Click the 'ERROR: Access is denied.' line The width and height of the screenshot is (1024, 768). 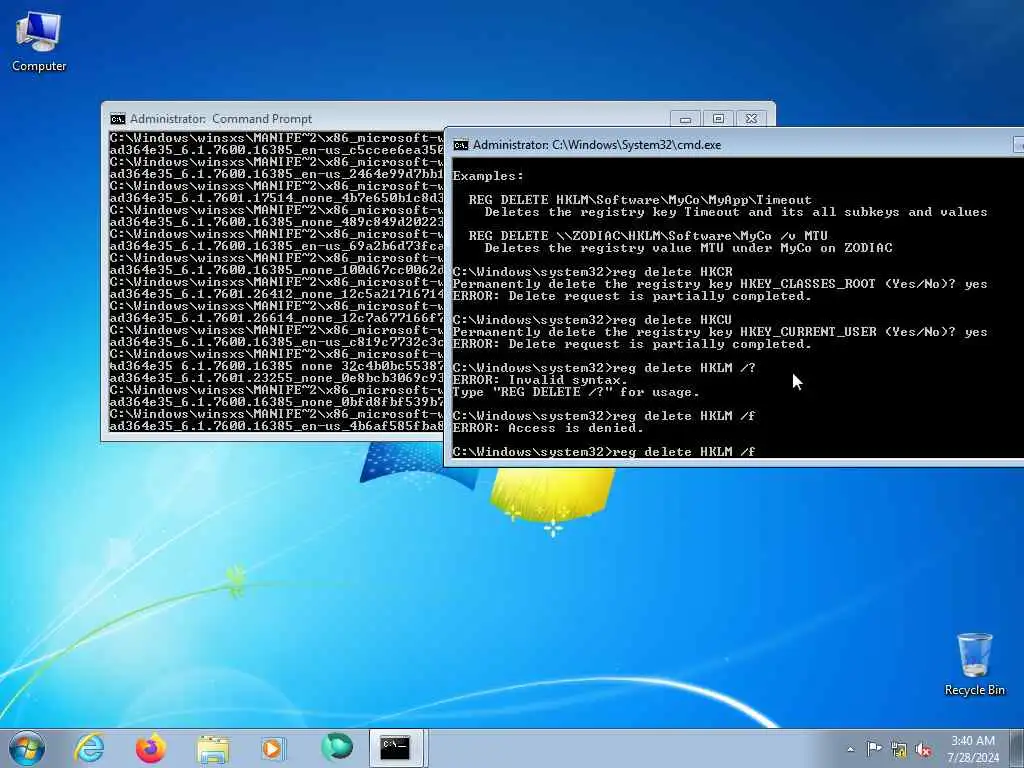click(x=548, y=428)
